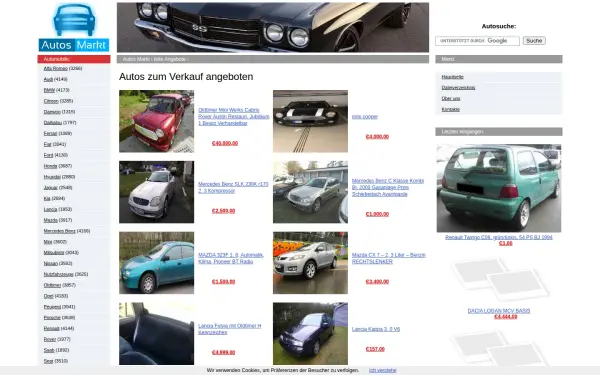The width and height of the screenshot is (600, 375).
Task: Open the Dateiverzeichnis menu item
Action: click(458, 88)
